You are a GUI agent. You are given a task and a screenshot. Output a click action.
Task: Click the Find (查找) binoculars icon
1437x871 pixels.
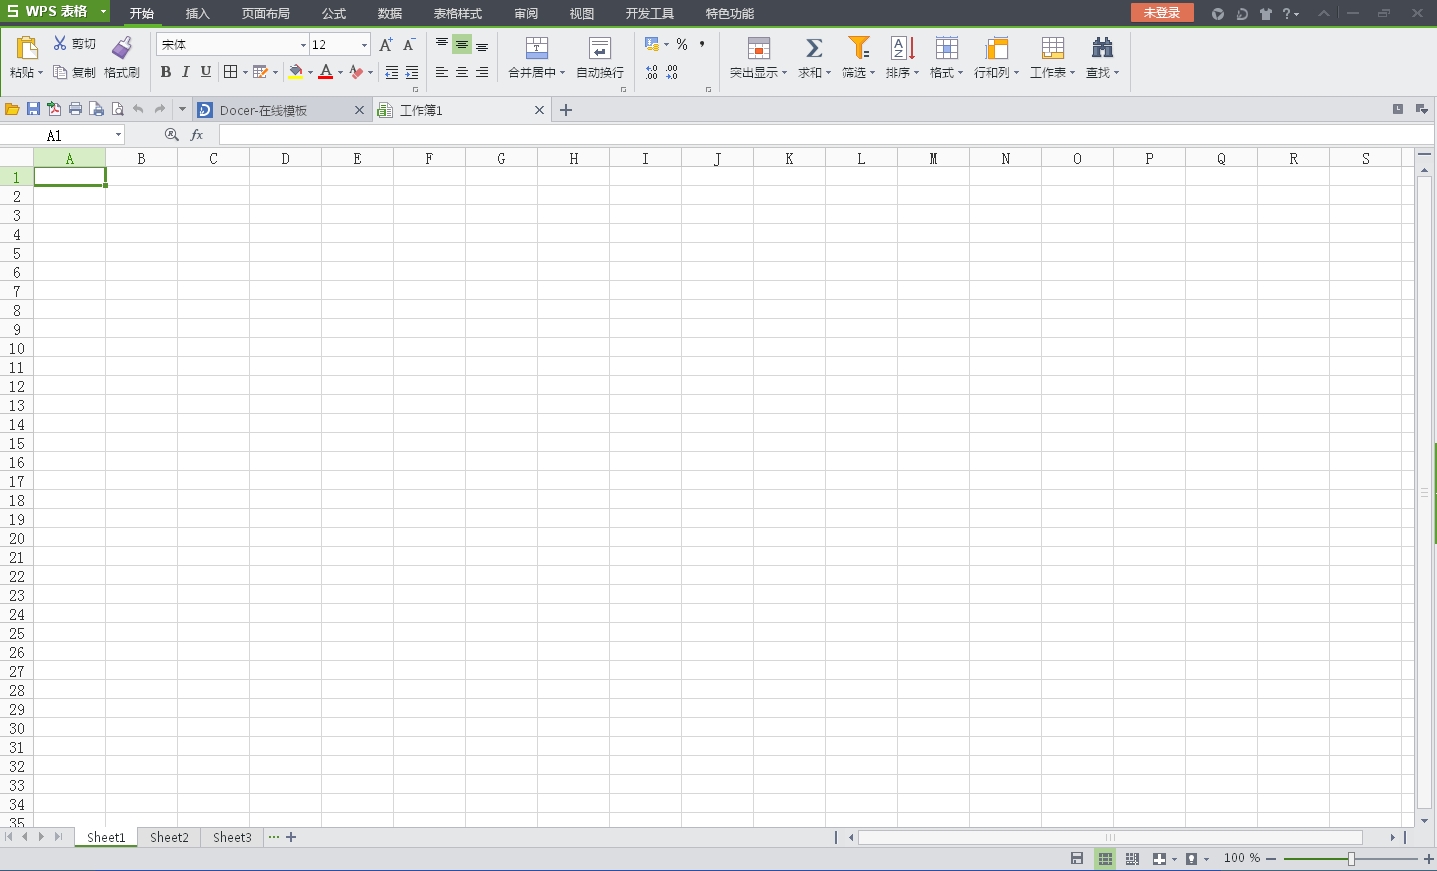coord(1102,48)
